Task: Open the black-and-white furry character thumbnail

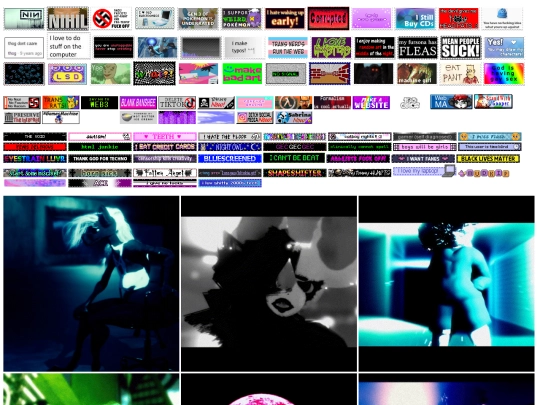Action: tap(269, 284)
